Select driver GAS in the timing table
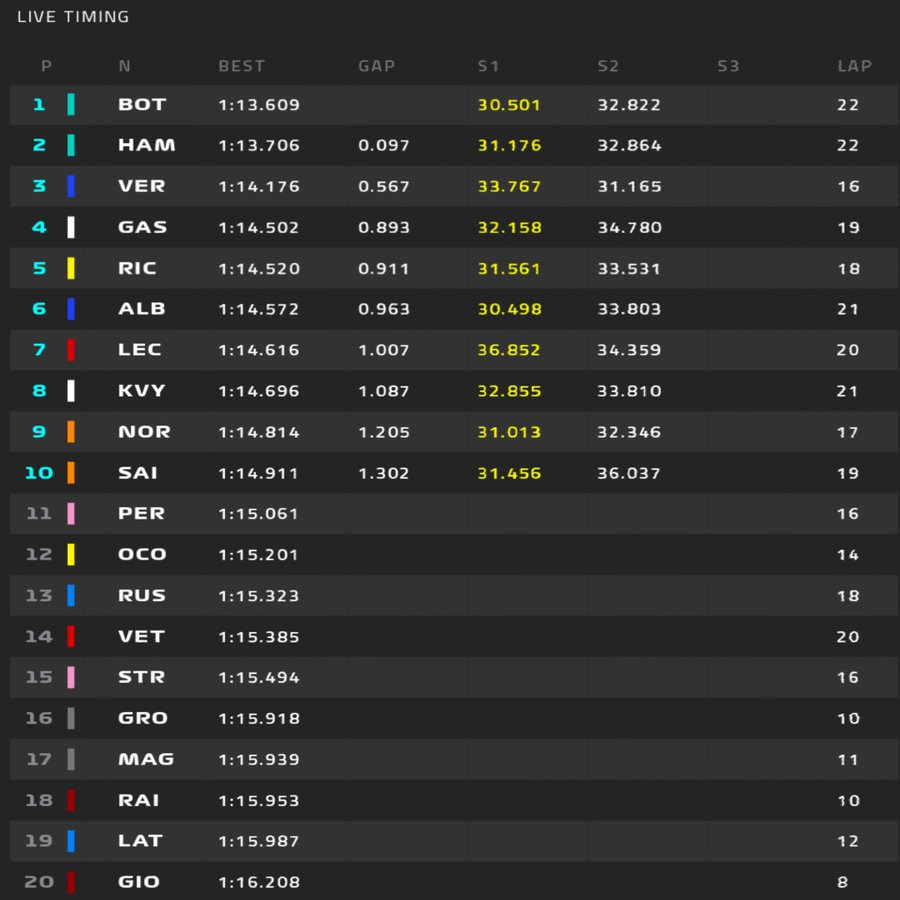900x900 pixels. point(142,227)
